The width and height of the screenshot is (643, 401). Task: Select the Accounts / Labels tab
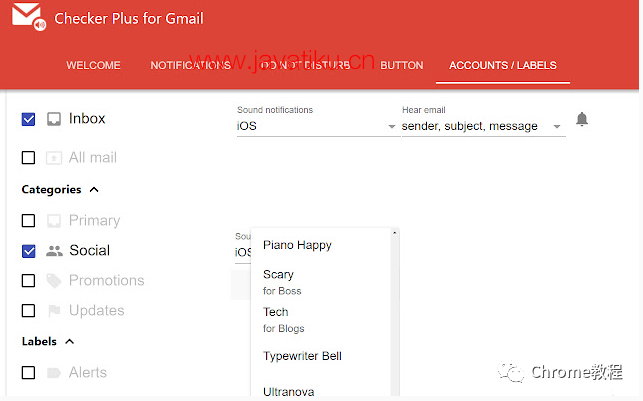[x=503, y=65]
